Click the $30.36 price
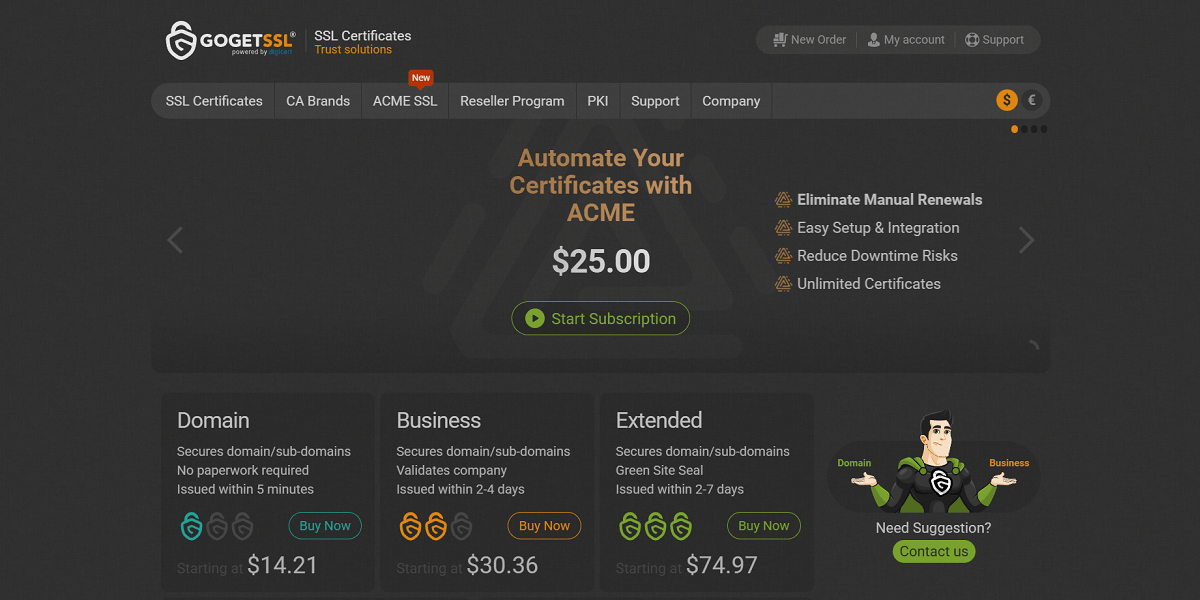1200x600 pixels. [502, 565]
